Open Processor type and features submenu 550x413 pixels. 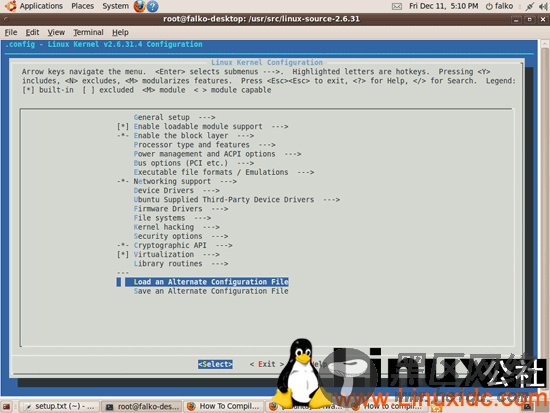pos(204,145)
